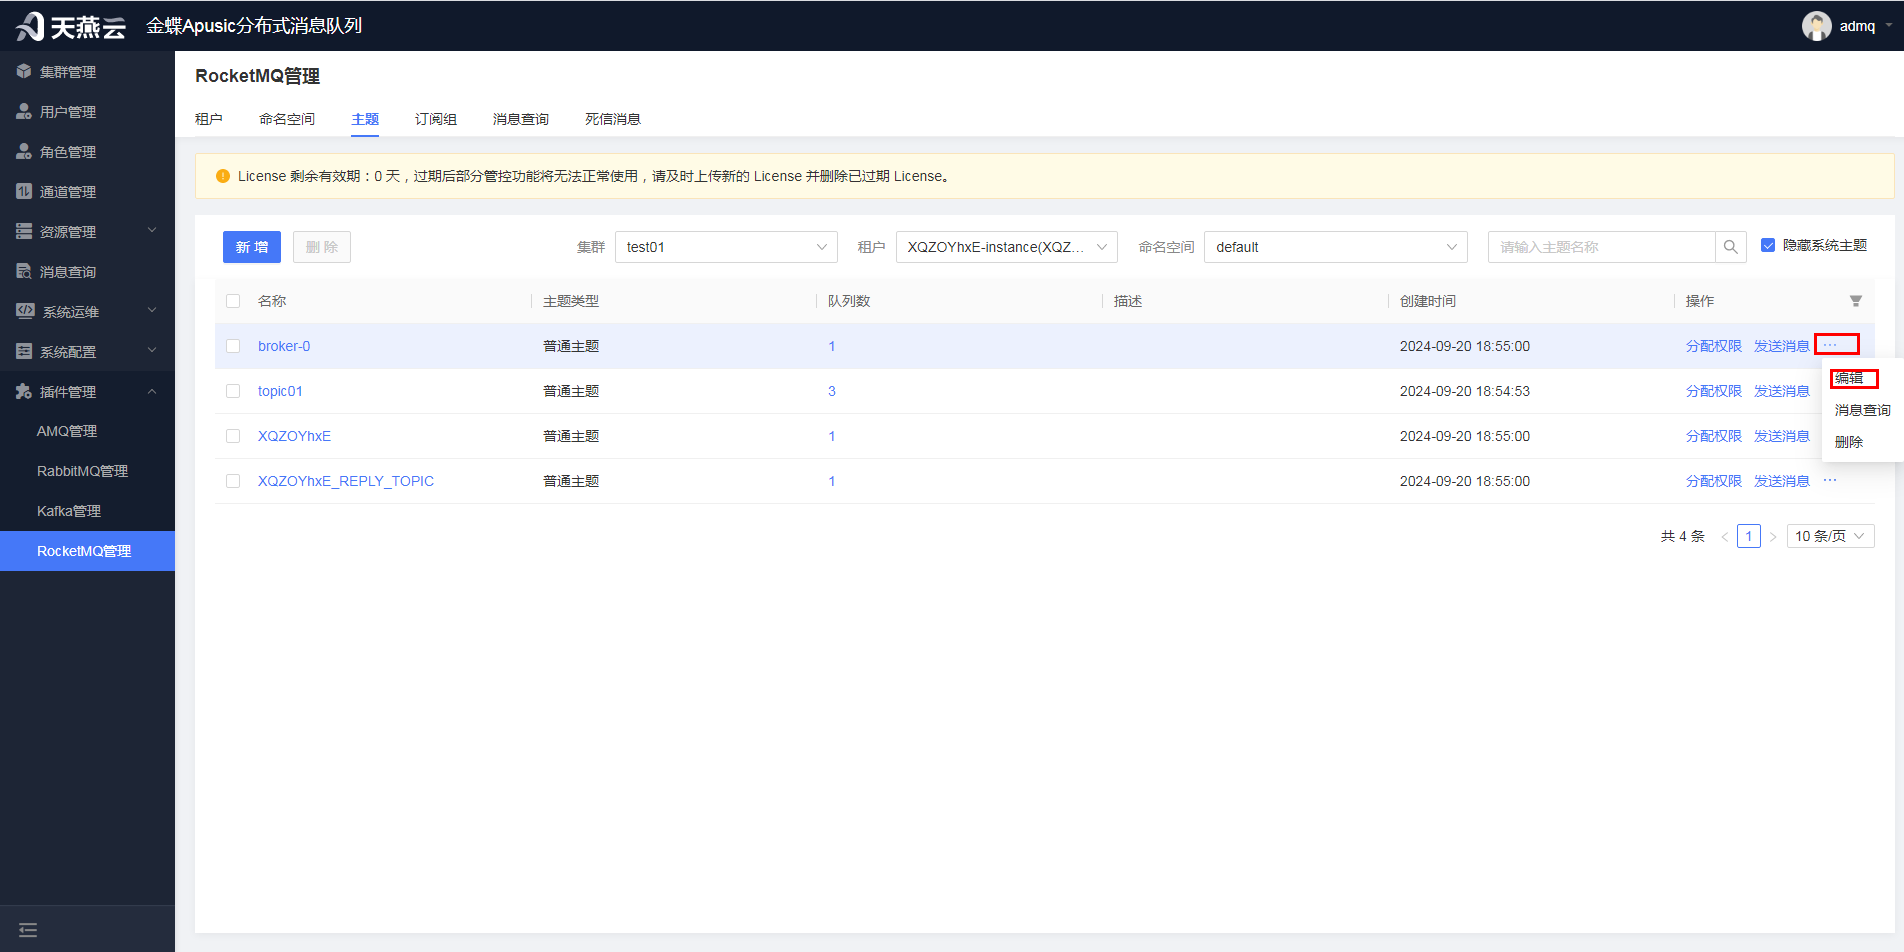Choose 编辑 in the row action menu

click(x=1849, y=378)
